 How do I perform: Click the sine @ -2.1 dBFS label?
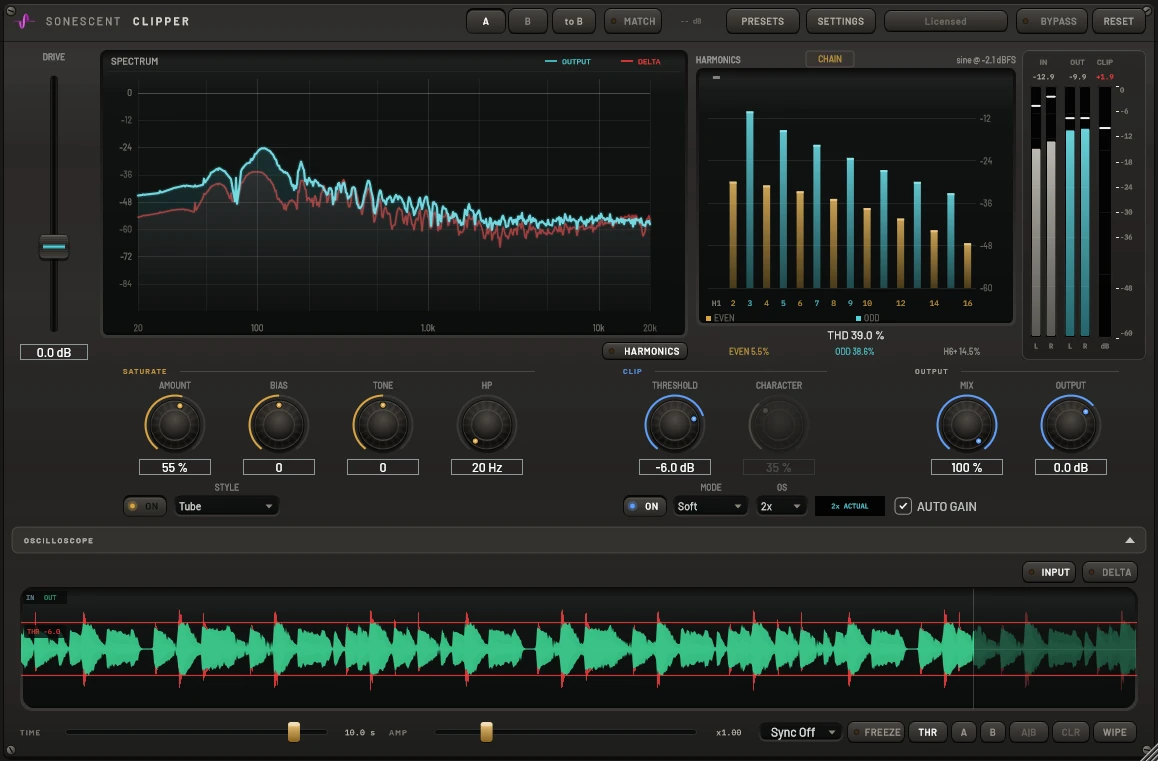tap(986, 60)
